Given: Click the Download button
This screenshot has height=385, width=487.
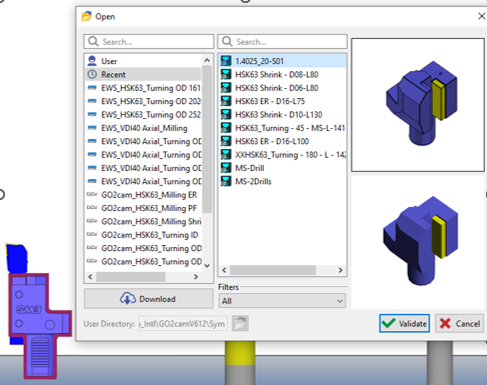Looking at the screenshot, I should point(149,299).
